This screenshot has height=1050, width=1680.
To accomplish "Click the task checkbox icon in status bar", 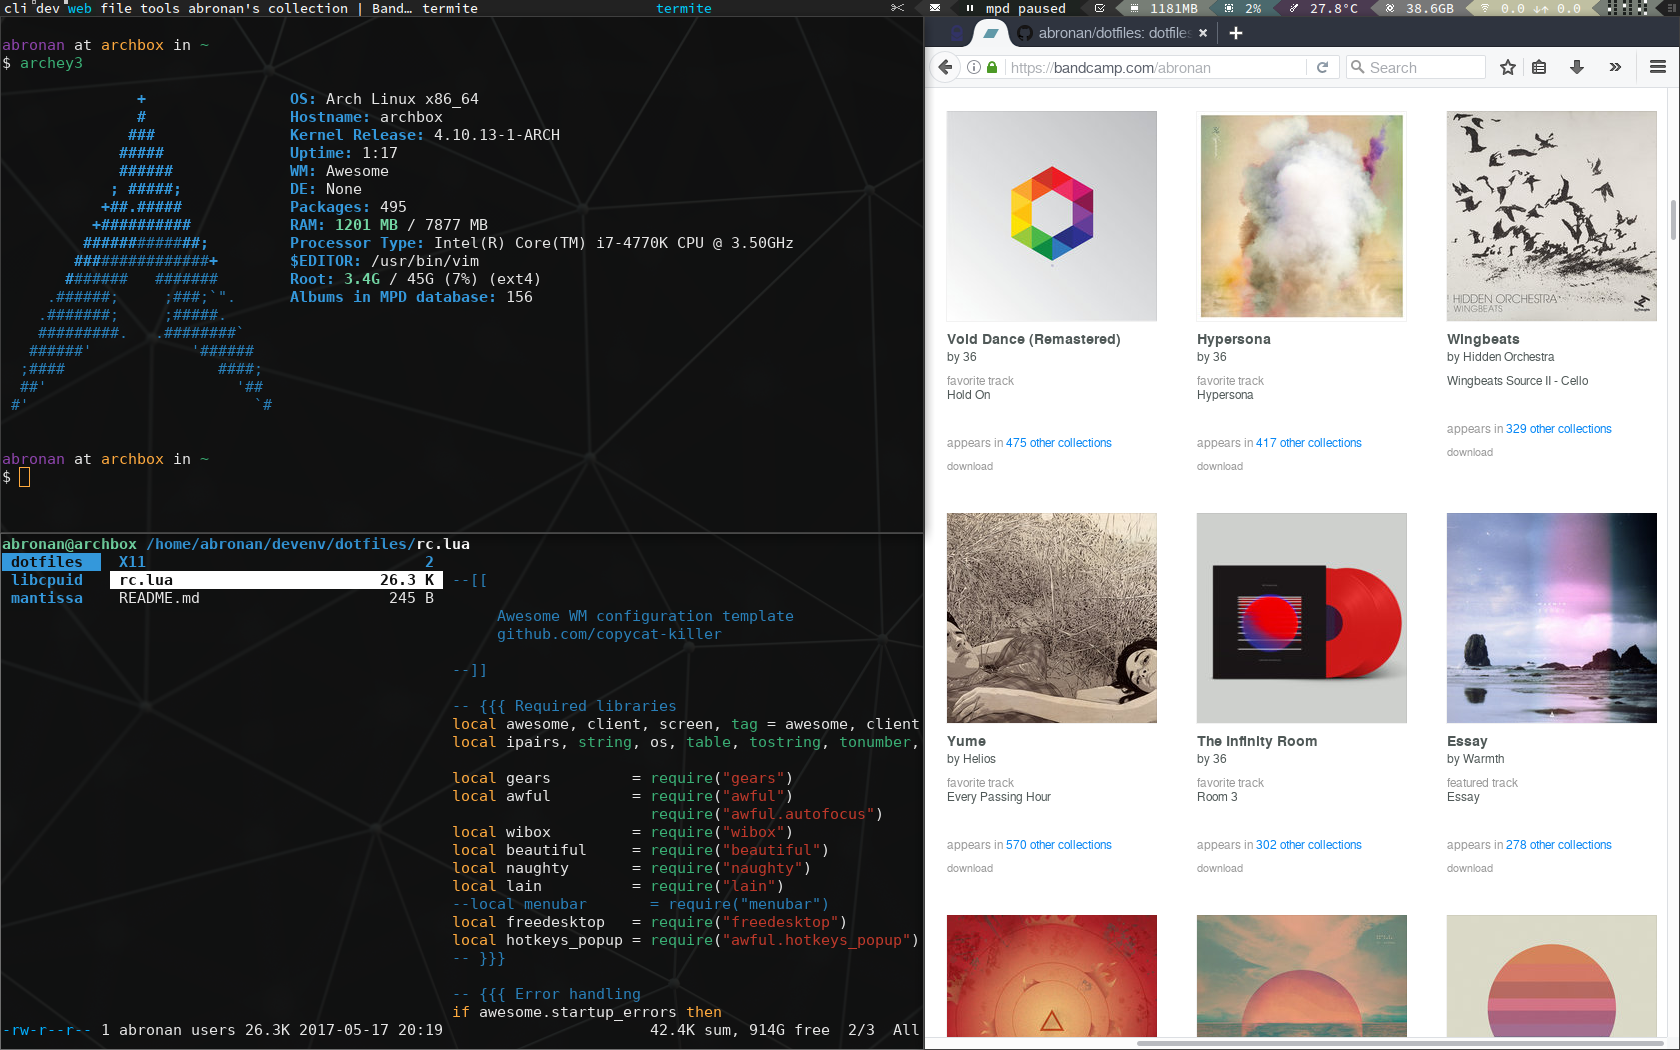I will (1099, 8).
